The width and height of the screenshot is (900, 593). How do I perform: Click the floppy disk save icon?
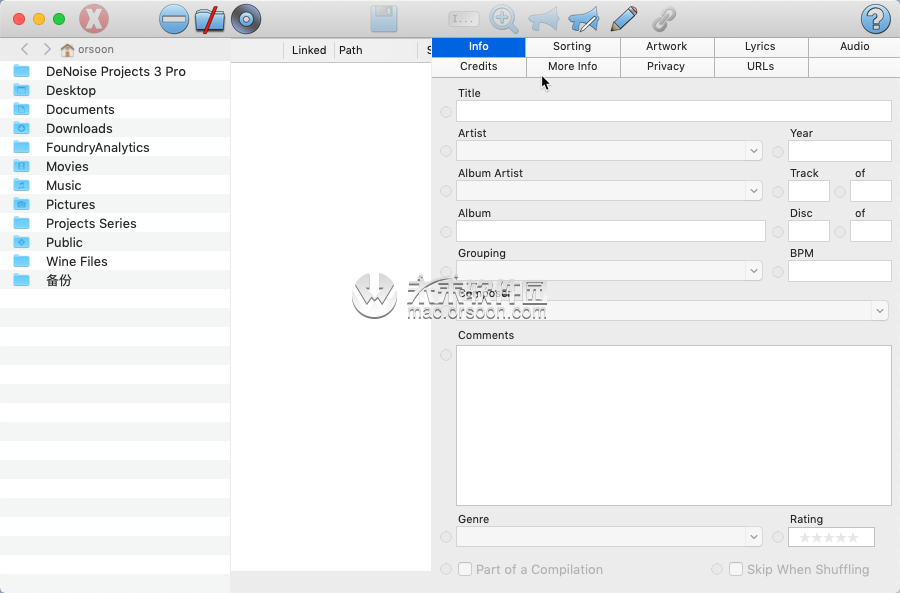[384, 19]
